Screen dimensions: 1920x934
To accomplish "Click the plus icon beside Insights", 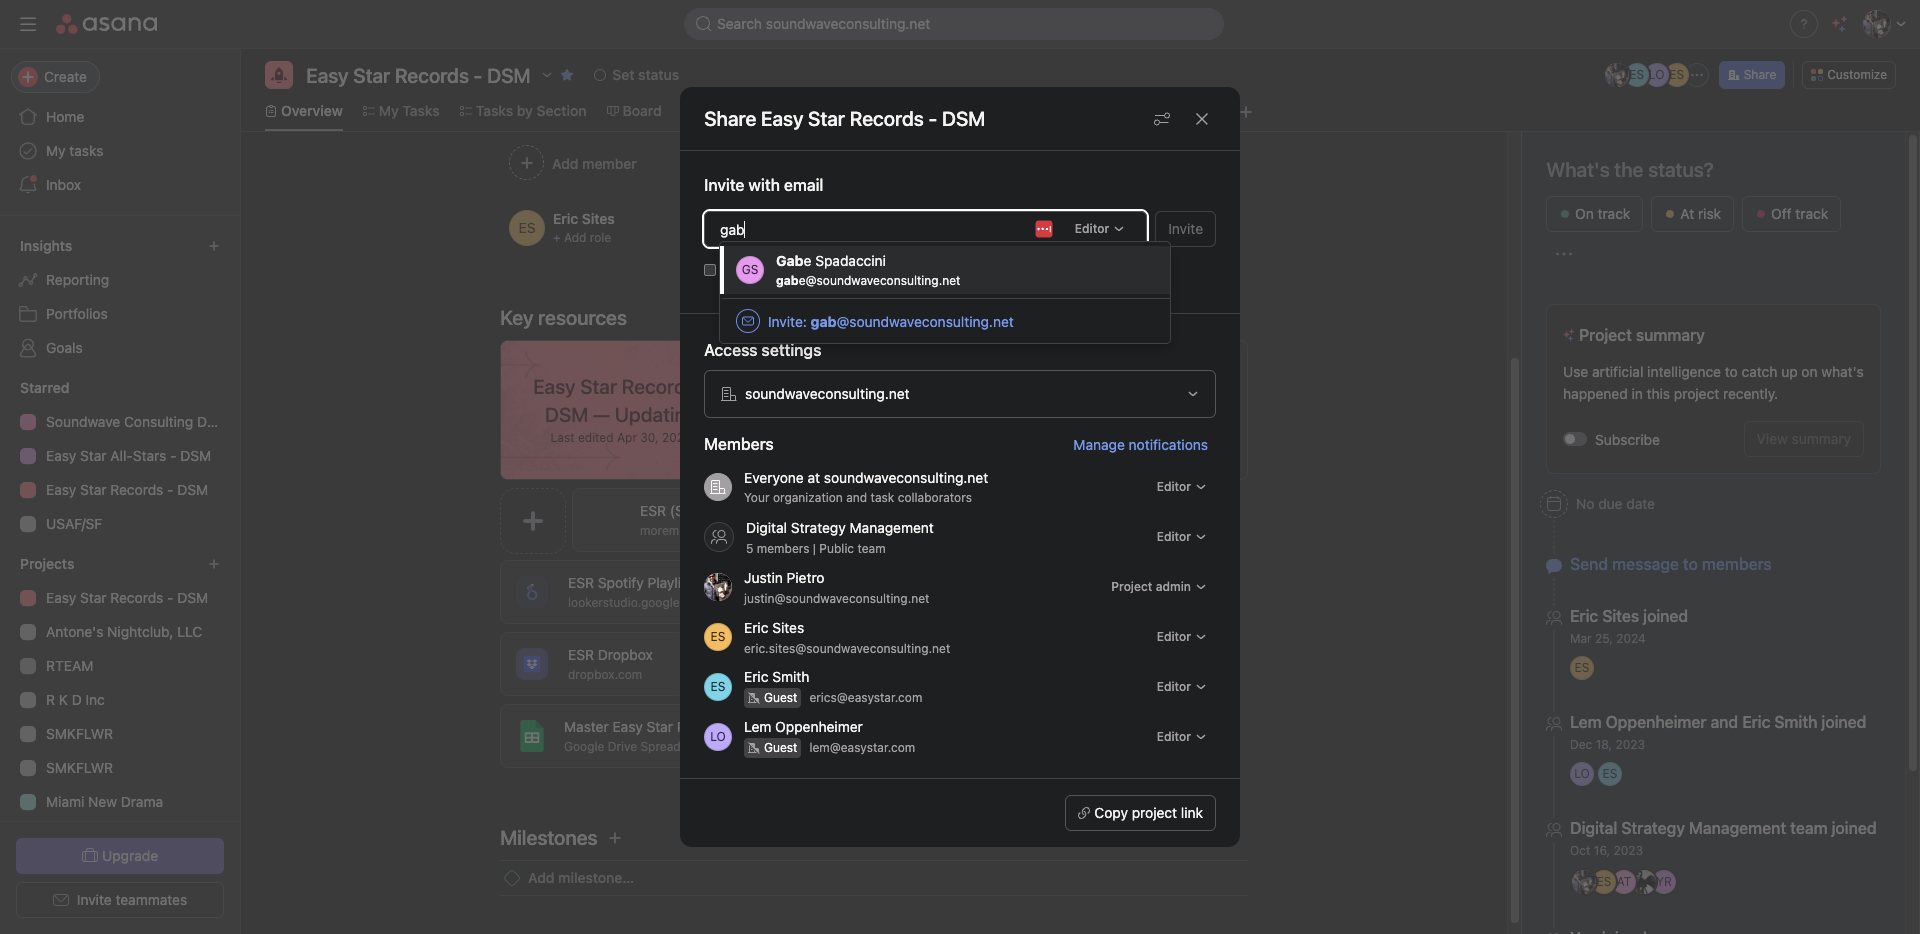I will click(213, 246).
